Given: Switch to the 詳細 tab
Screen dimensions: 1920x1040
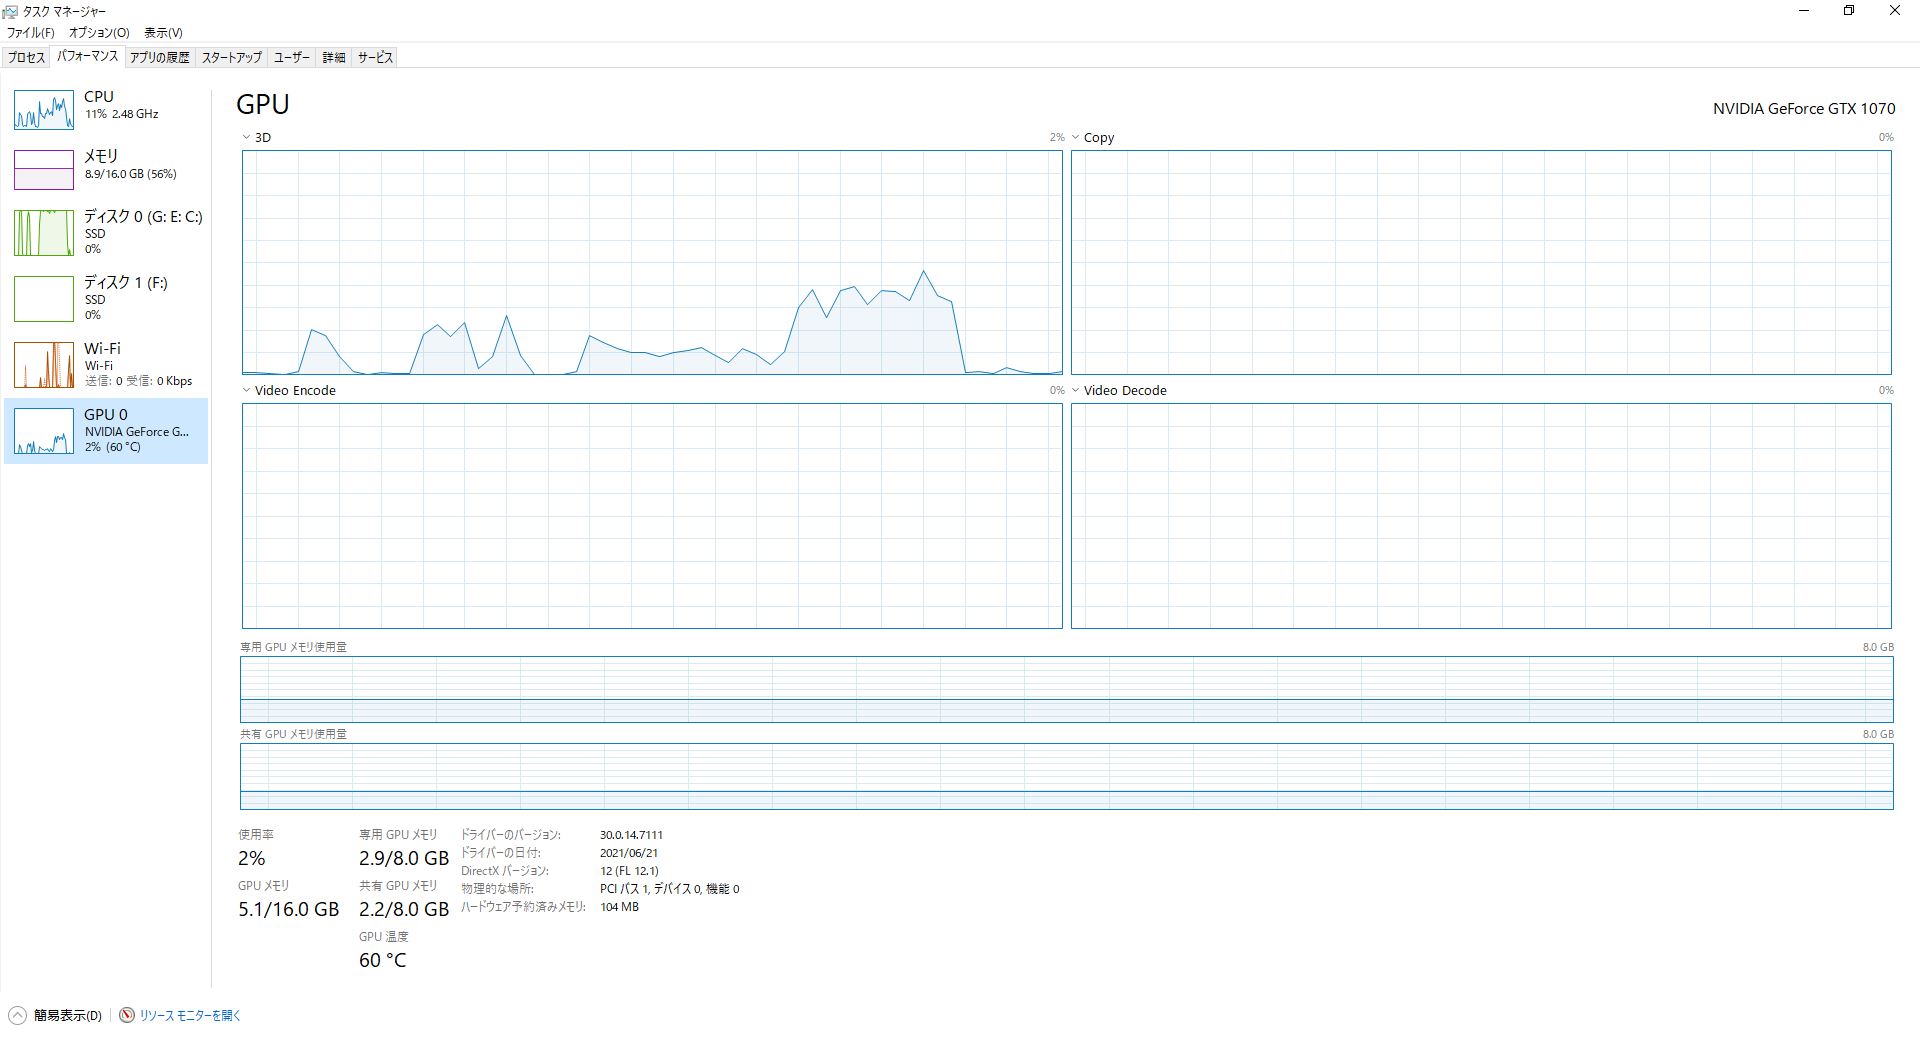Looking at the screenshot, I should pos(334,58).
